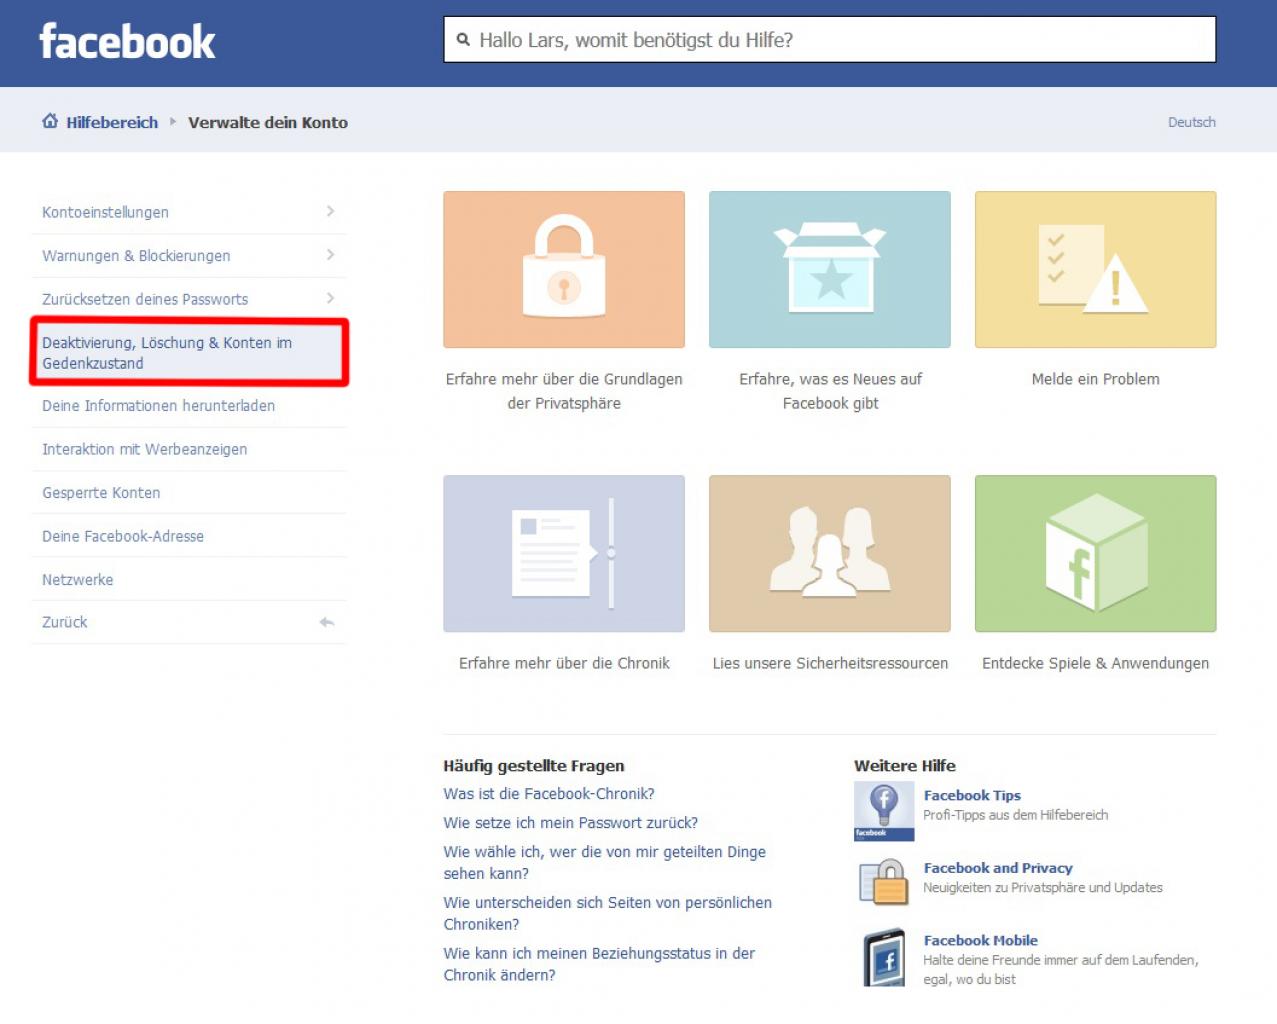
Task: Change language via Deutsch link
Action: (x=1192, y=122)
